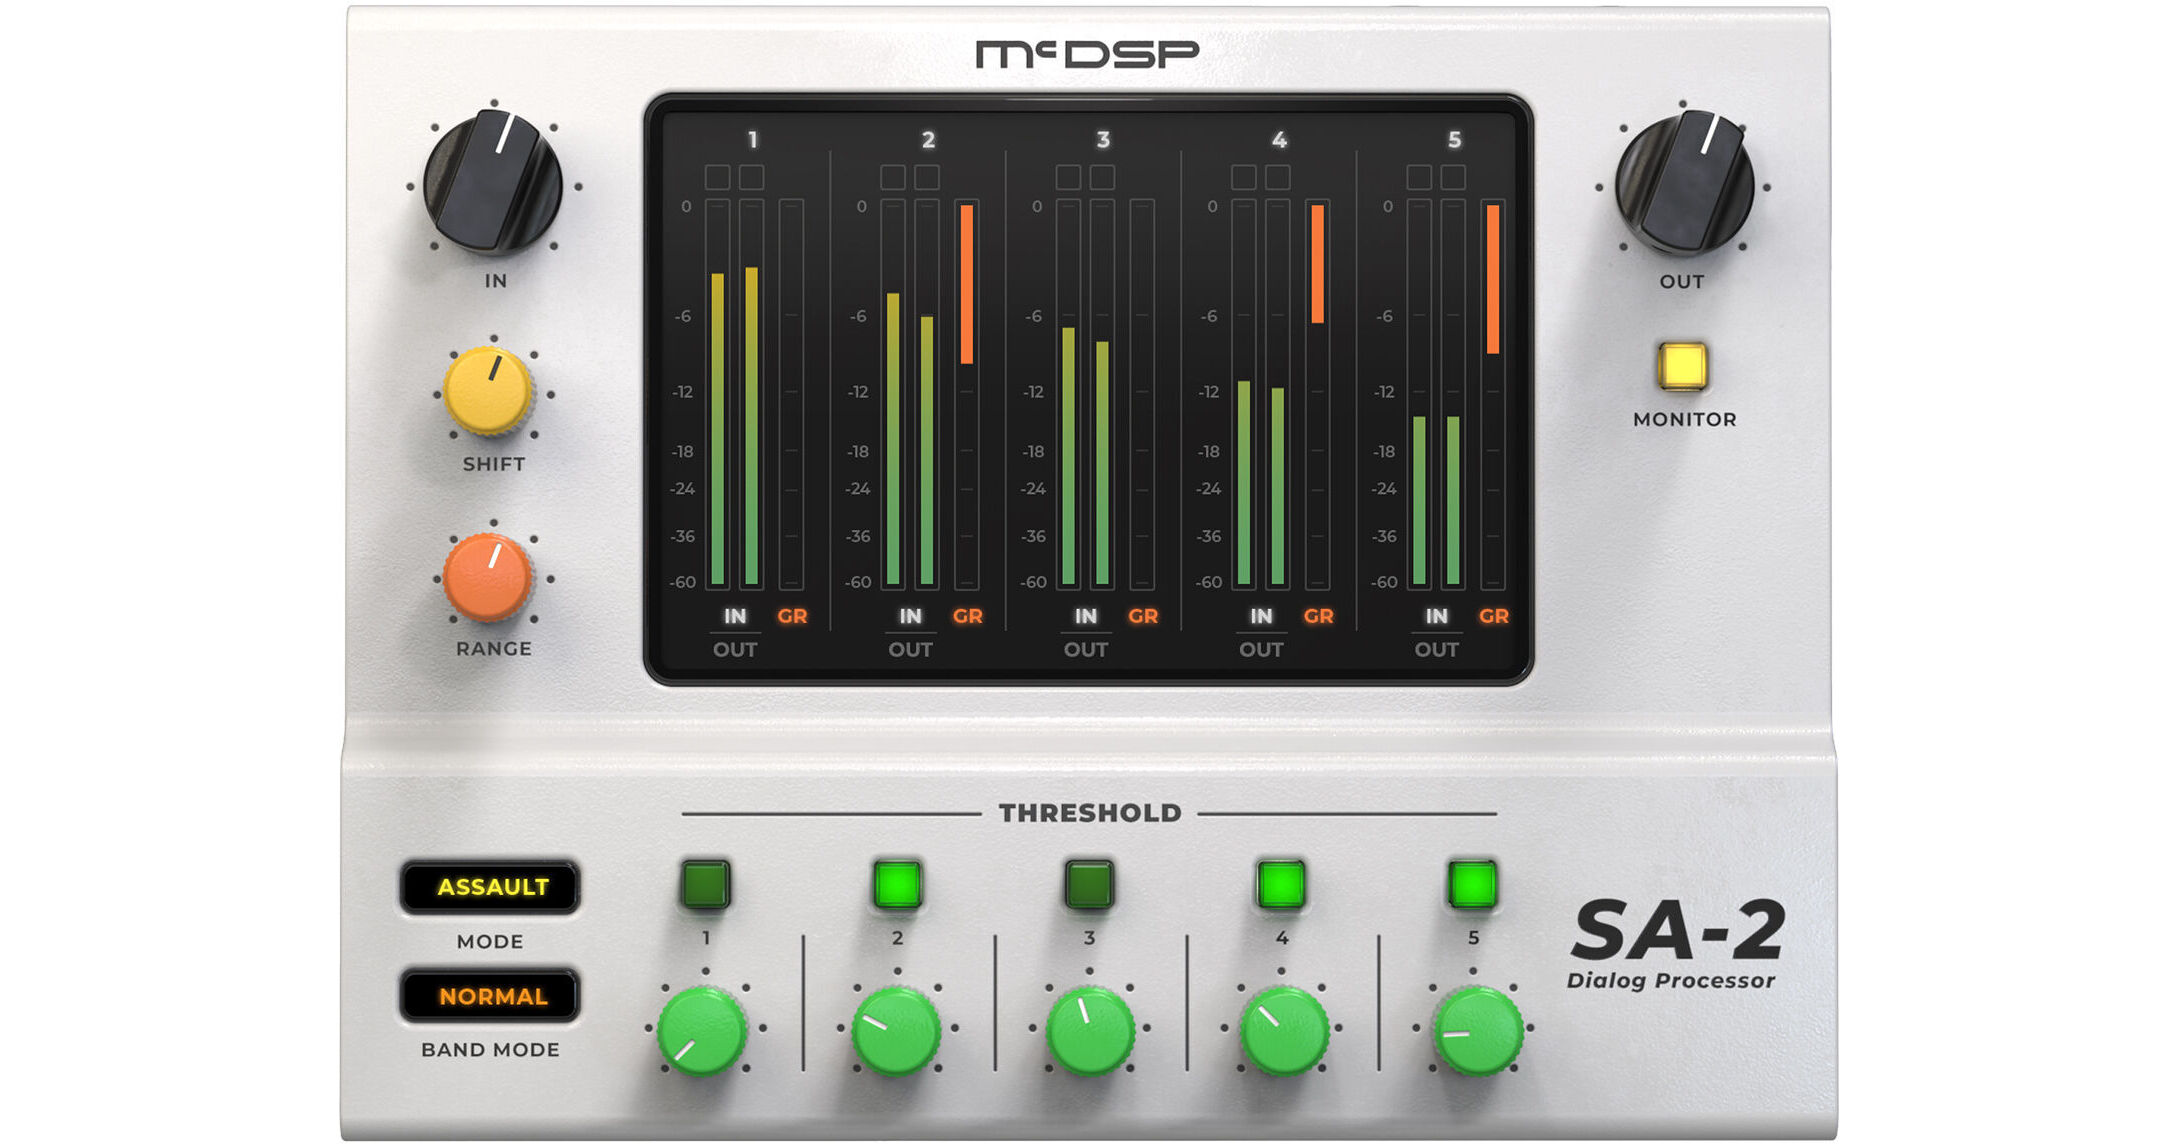Click band 4 left clip indicator square

pos(1244,177)
